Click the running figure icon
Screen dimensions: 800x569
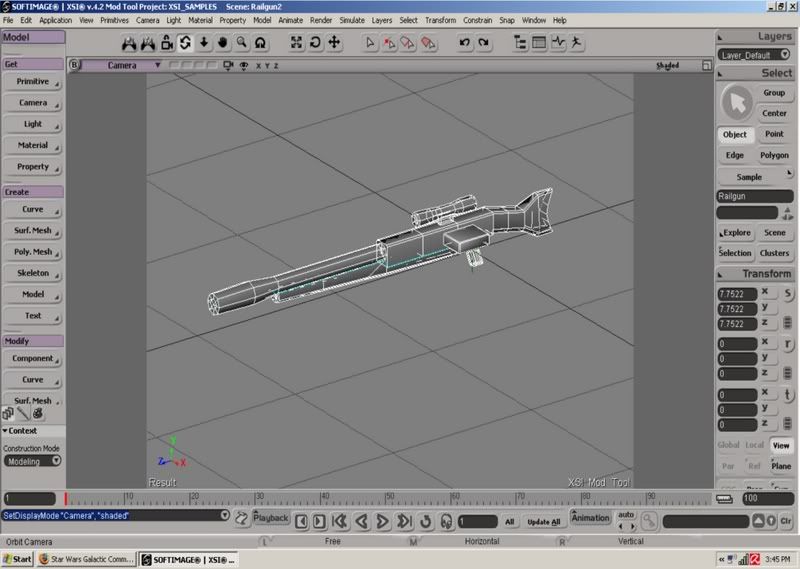point(577,42)
